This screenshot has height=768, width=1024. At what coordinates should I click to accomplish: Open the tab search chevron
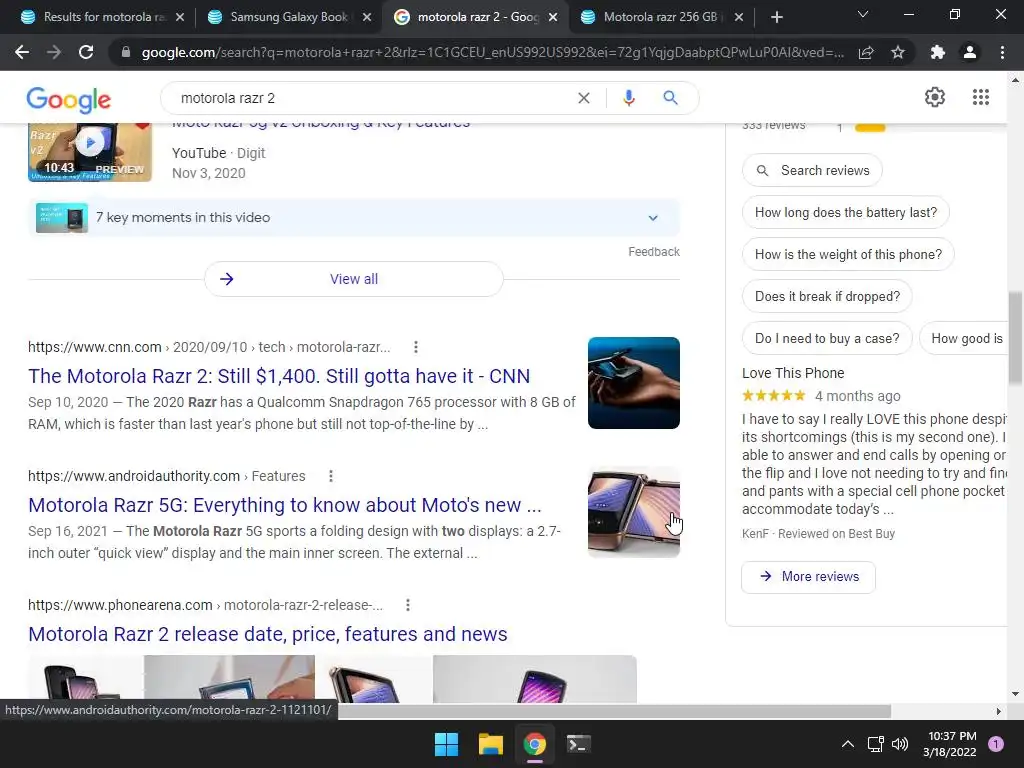[x=863, y=14]
